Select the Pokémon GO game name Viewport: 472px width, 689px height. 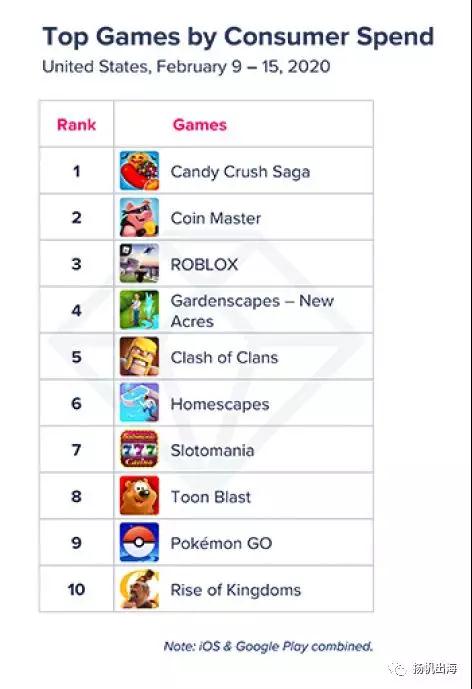click(x=221, y=543)
